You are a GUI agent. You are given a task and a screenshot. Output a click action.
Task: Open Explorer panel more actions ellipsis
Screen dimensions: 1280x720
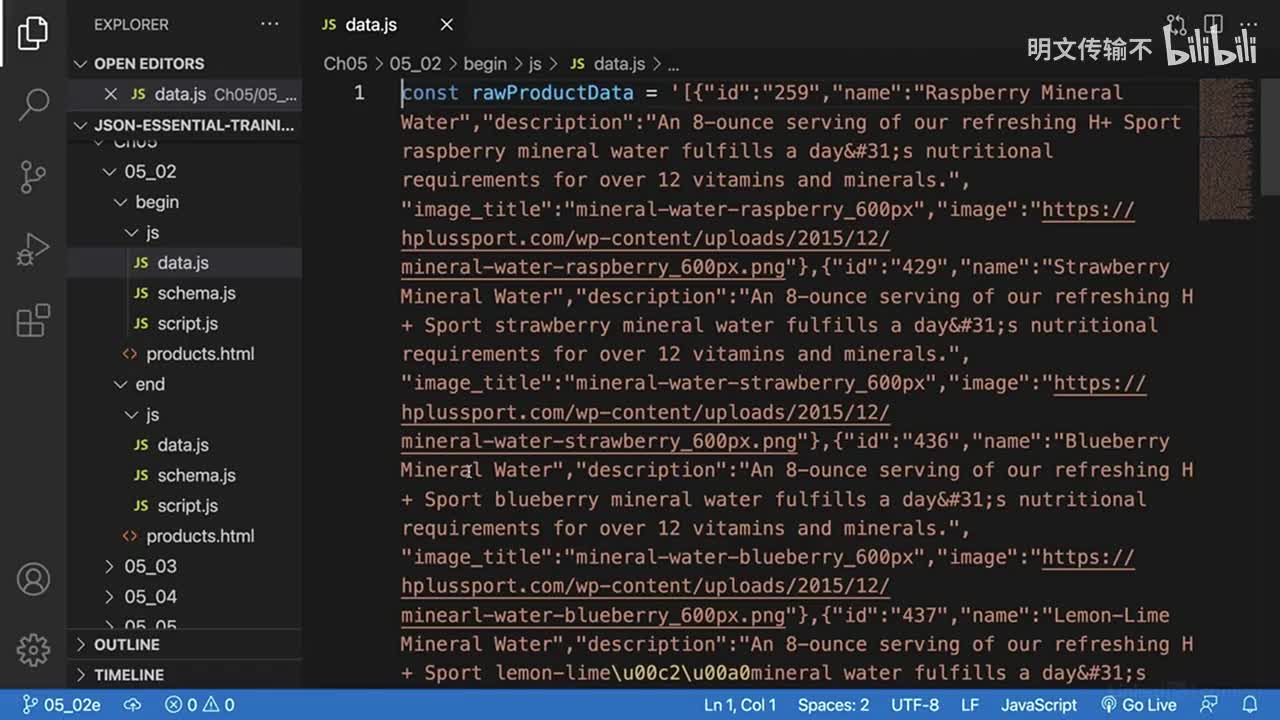click(x=270, y=24)
